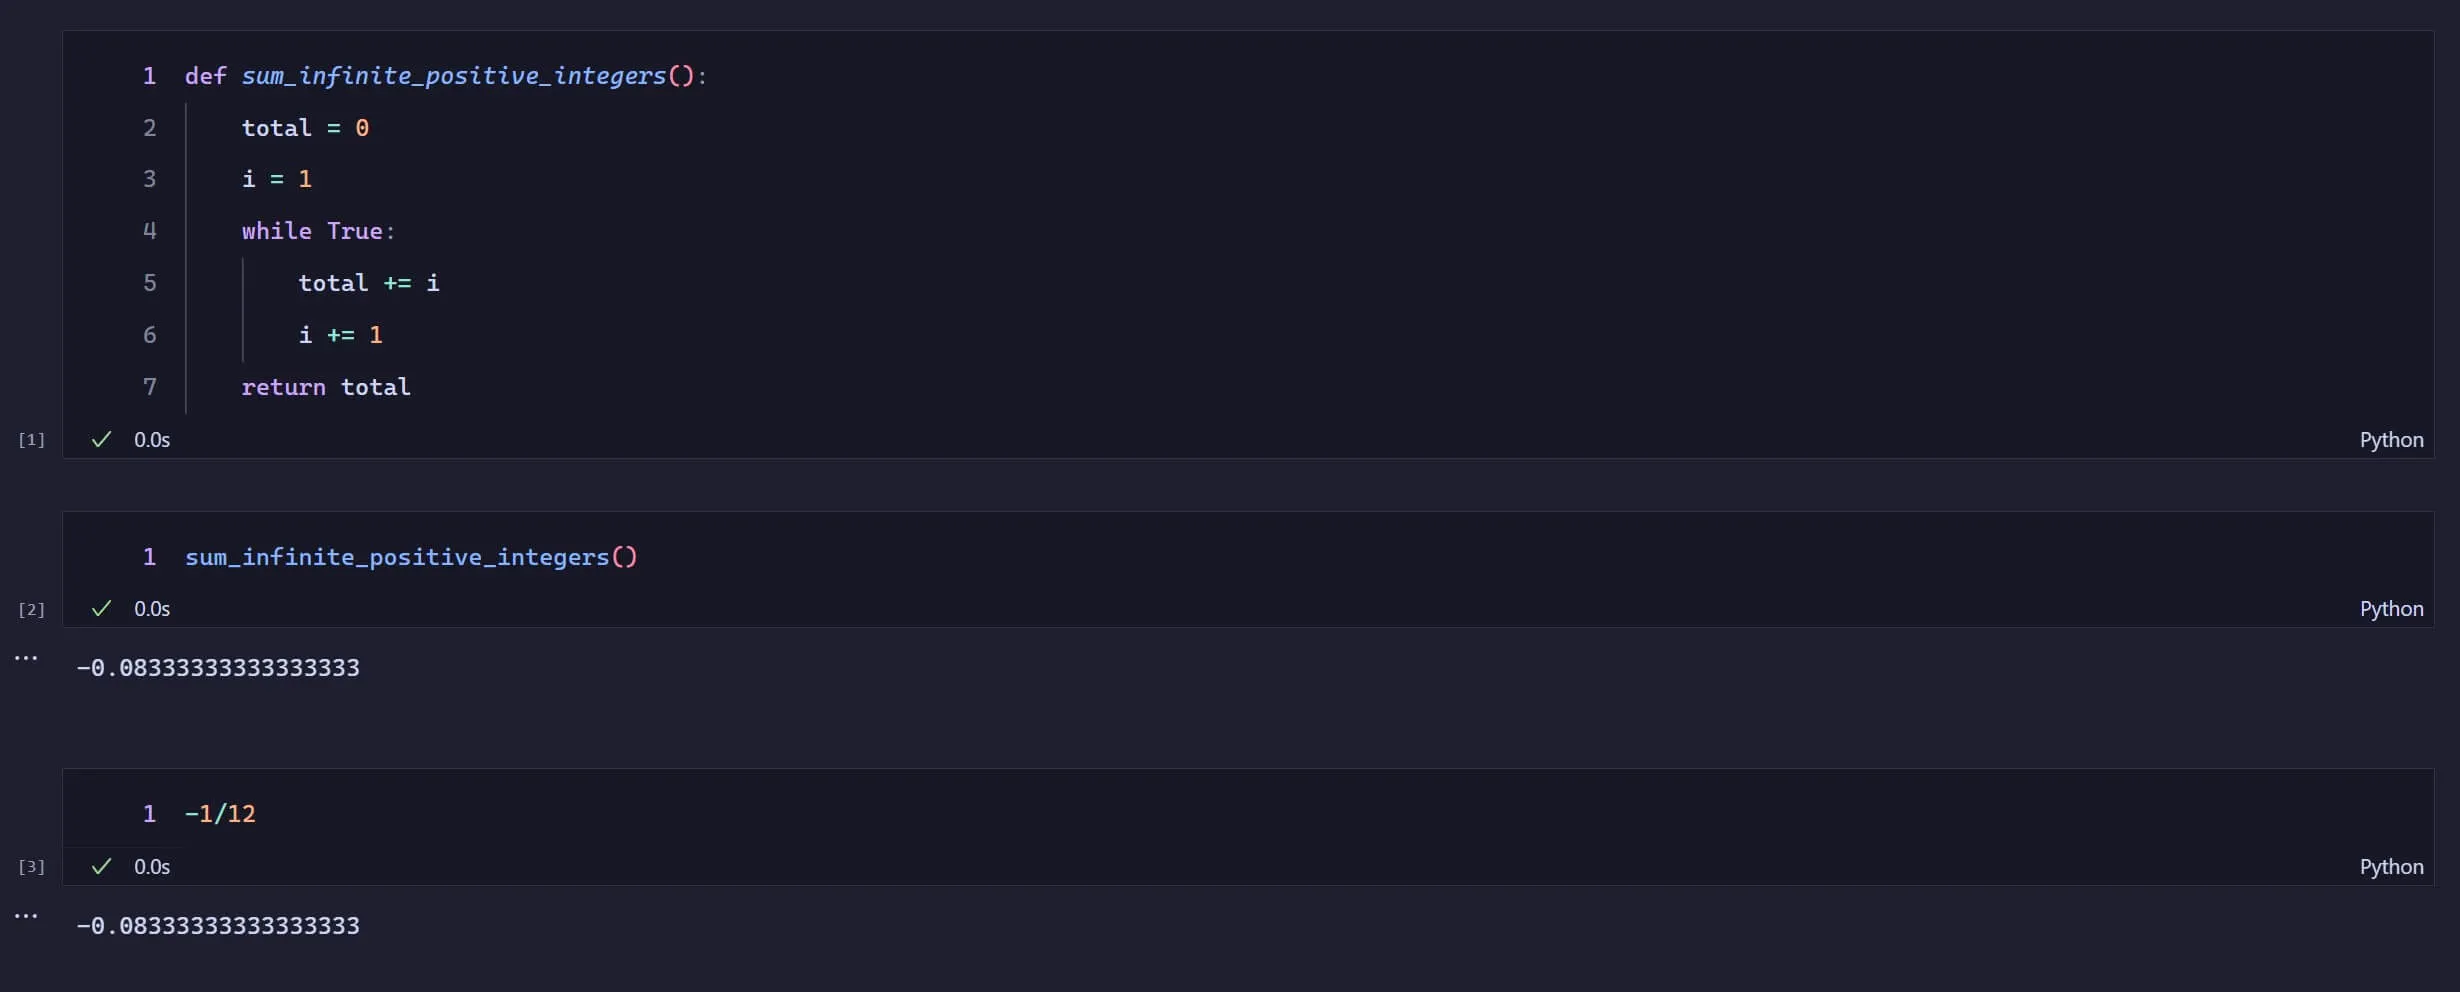Open the Python language picker on the first cell
The width and height of the screenshot is (2460, 992).
pyautogui.click(x=2390, y=440)
